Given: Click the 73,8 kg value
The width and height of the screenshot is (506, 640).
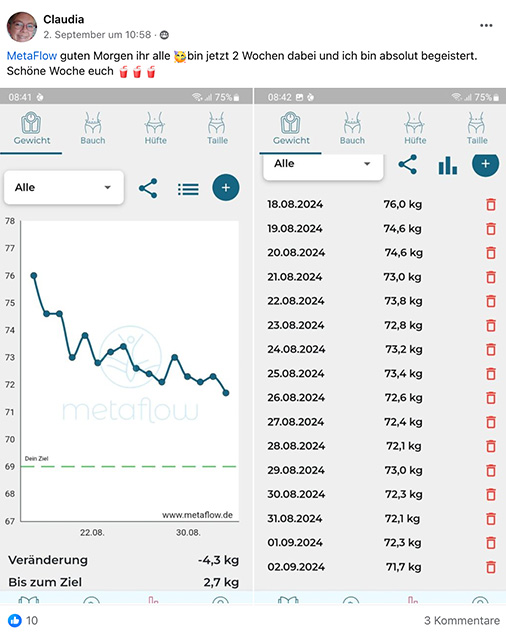Looking at the screenshot, I should point(403,301).
